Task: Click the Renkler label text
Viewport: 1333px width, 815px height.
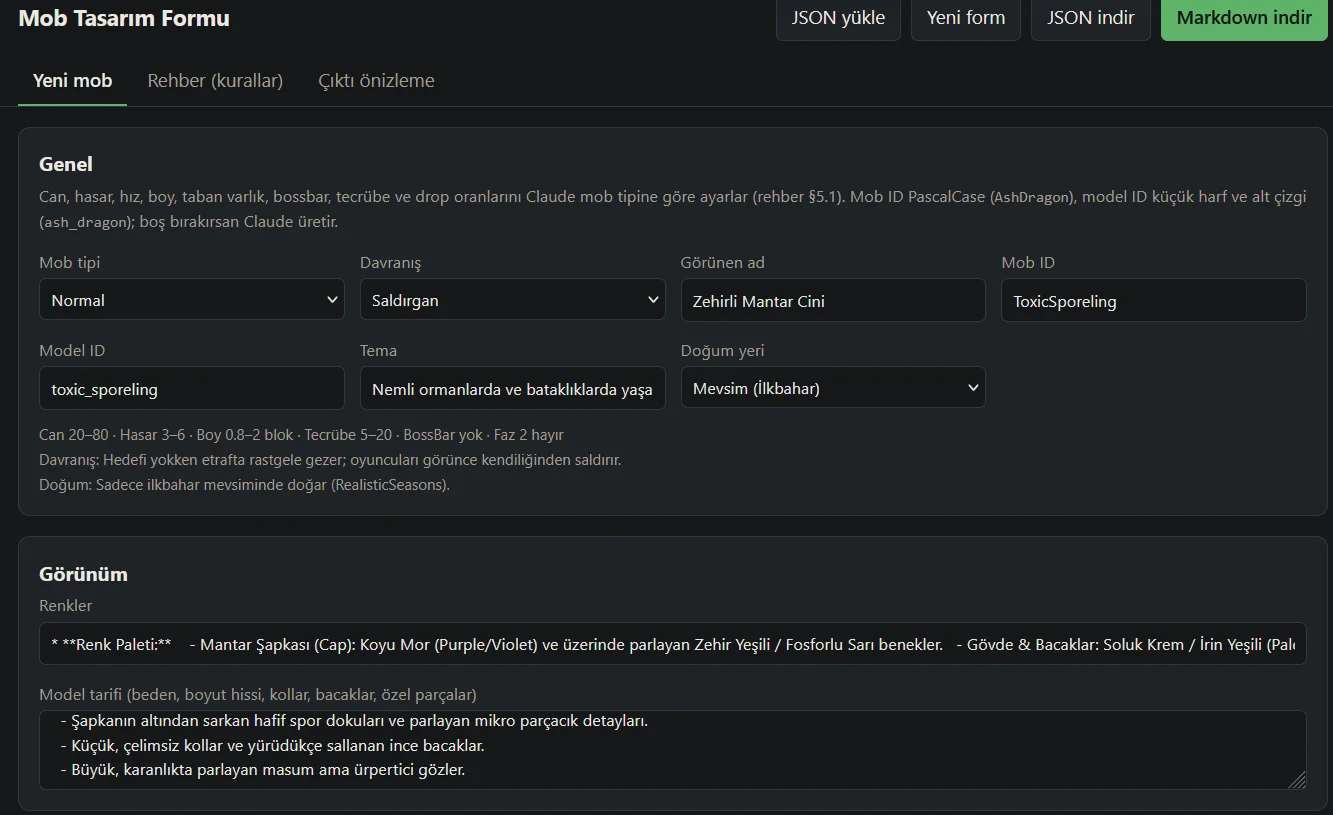Action: [66, 605]
